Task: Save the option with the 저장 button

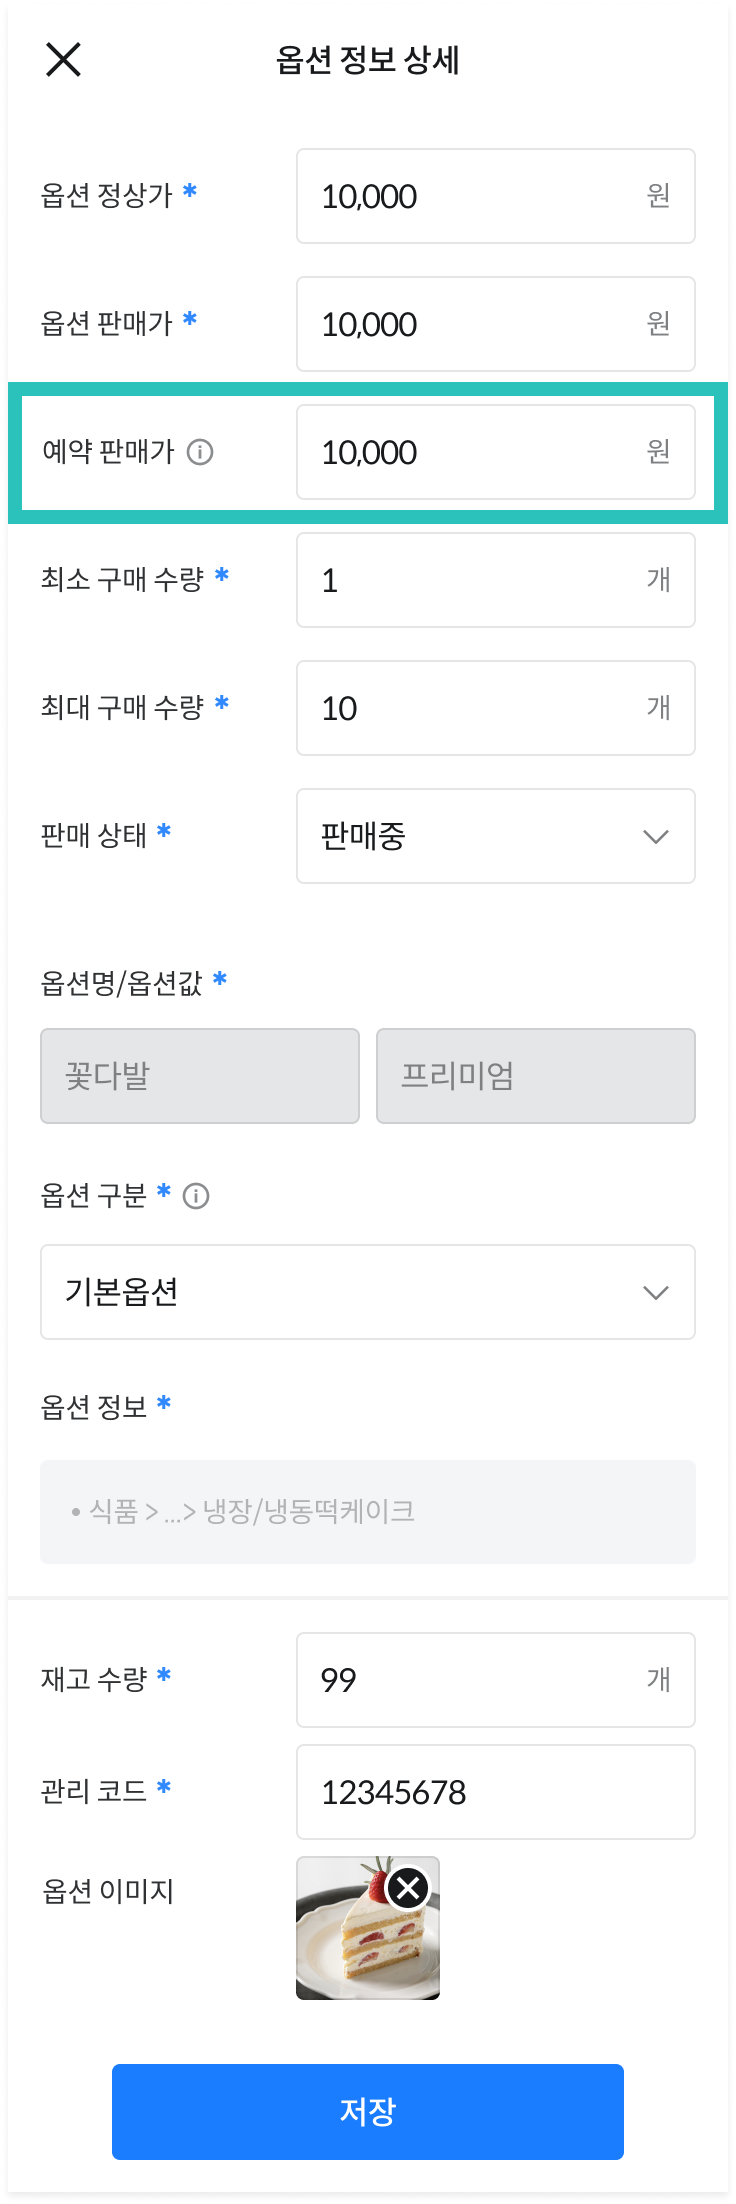Action: [368, 2112]
